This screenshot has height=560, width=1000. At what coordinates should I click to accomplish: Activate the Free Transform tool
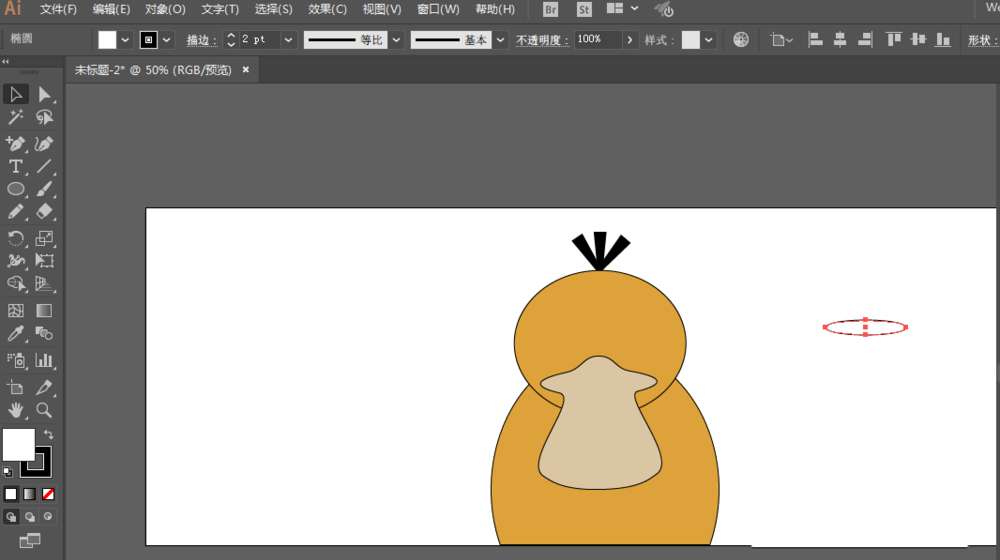pyautogui.click(x=44, y=261)
